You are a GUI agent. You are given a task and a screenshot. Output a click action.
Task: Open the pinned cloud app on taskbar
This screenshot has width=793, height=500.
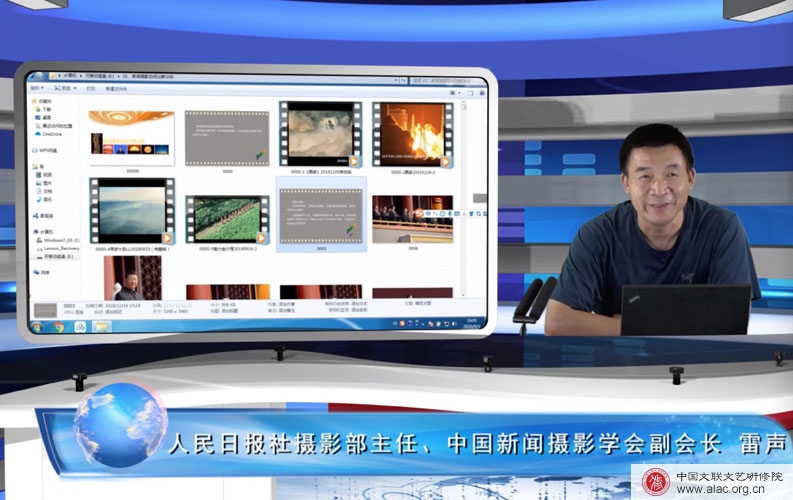click(79, 327)
